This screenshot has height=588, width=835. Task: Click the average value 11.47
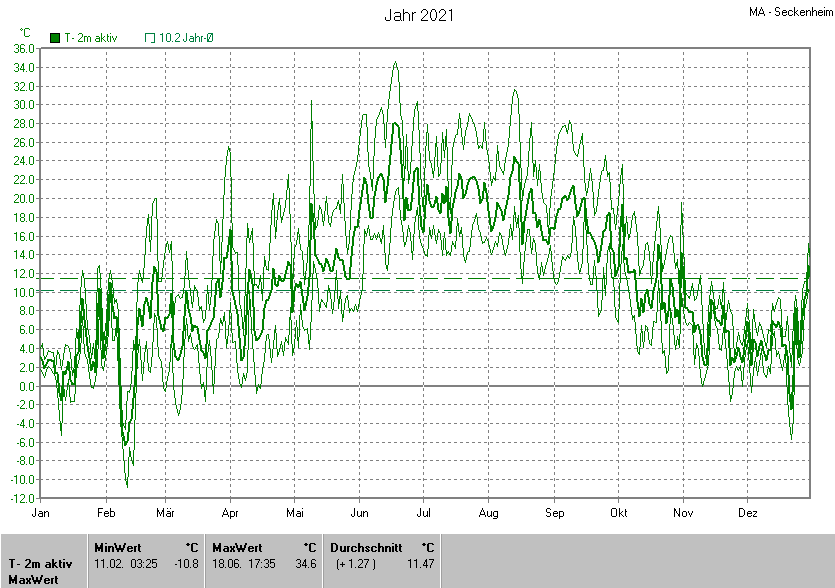click(x=420, y=564)
